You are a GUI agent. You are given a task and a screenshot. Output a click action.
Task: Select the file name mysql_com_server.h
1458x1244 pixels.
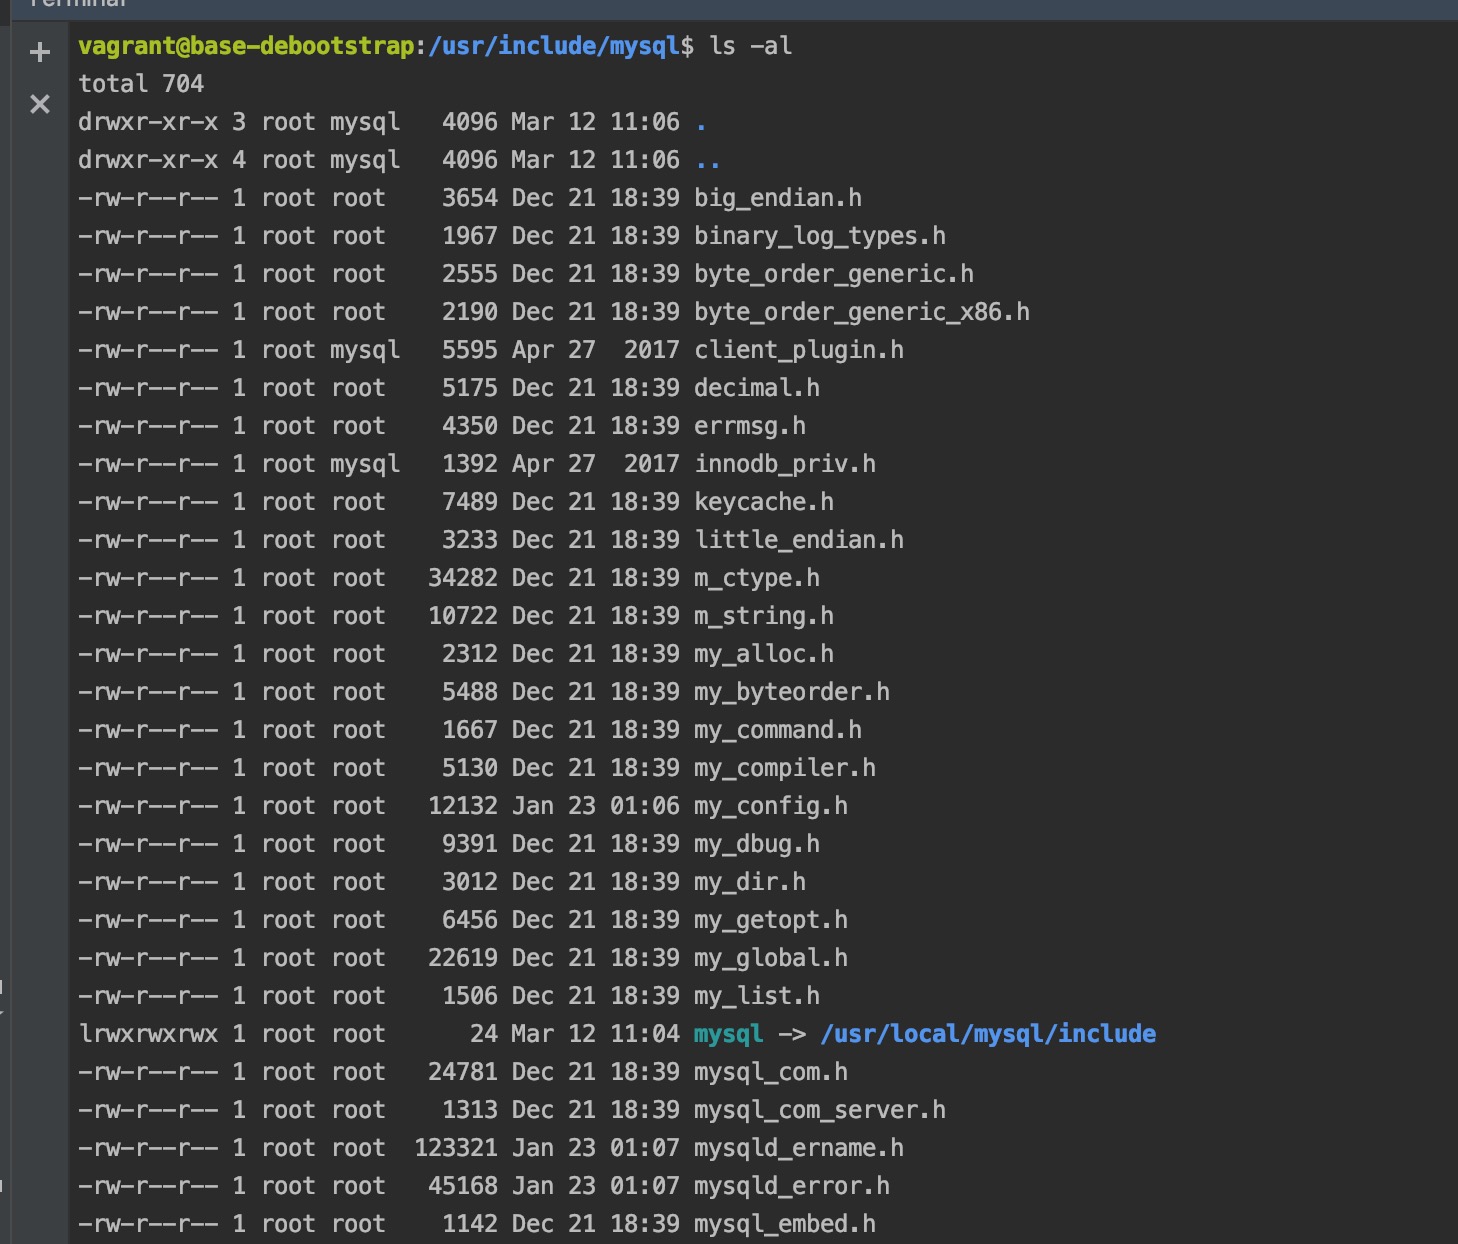tap(820, 1110)
